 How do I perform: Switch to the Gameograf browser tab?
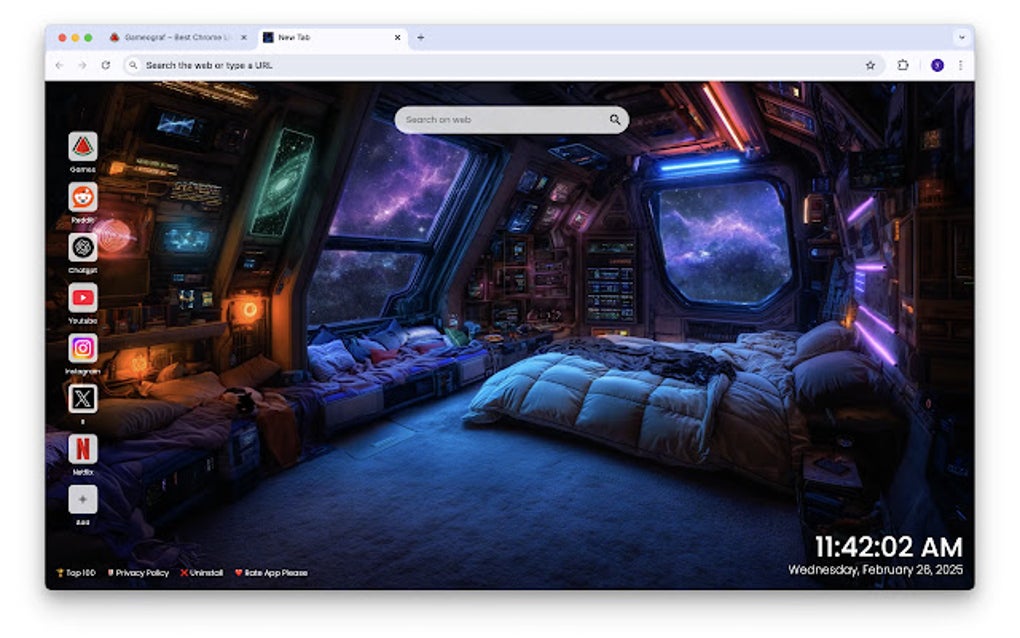tap(170, 35)
